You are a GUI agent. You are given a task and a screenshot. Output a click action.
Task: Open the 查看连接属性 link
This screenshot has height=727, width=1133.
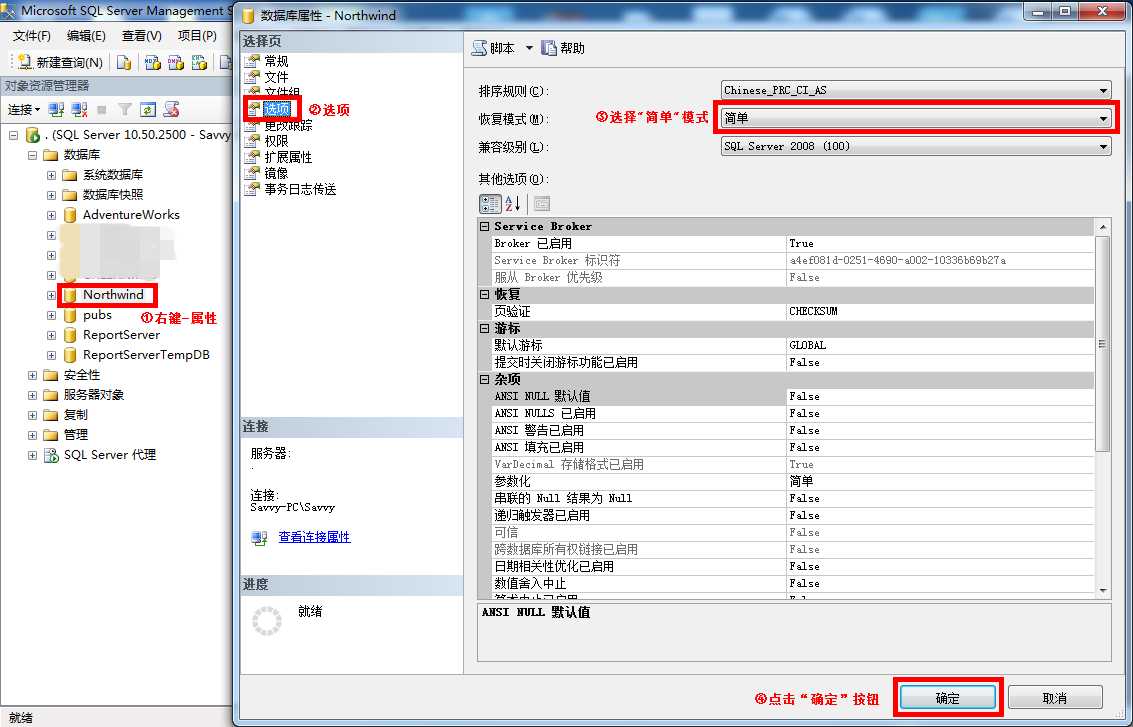314,537
